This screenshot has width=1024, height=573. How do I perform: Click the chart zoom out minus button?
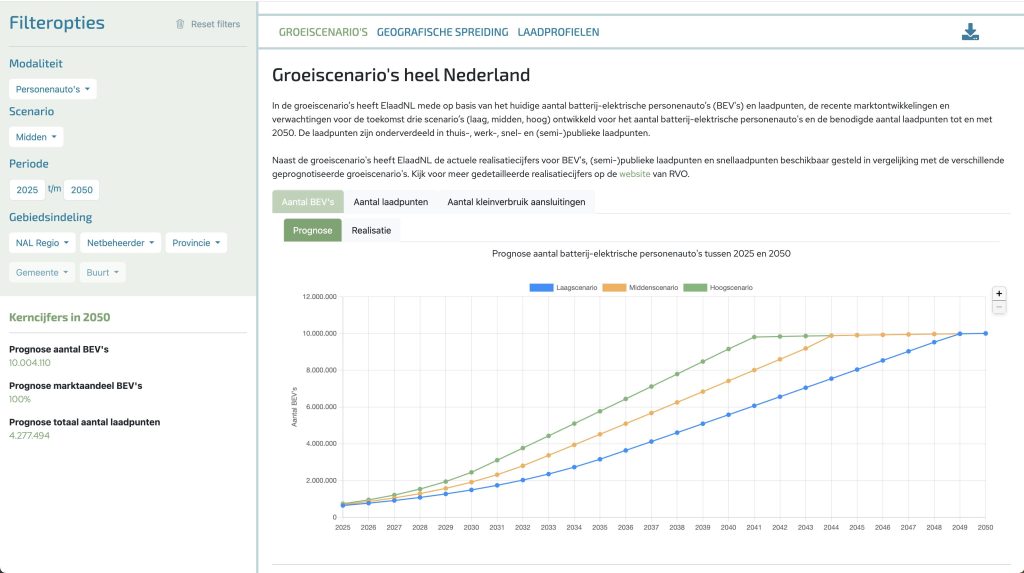[x=998, y=308]
